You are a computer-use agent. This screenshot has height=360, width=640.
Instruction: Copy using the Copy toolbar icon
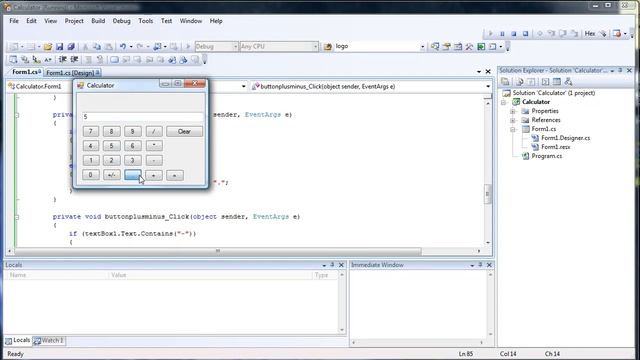pos(97,47)
